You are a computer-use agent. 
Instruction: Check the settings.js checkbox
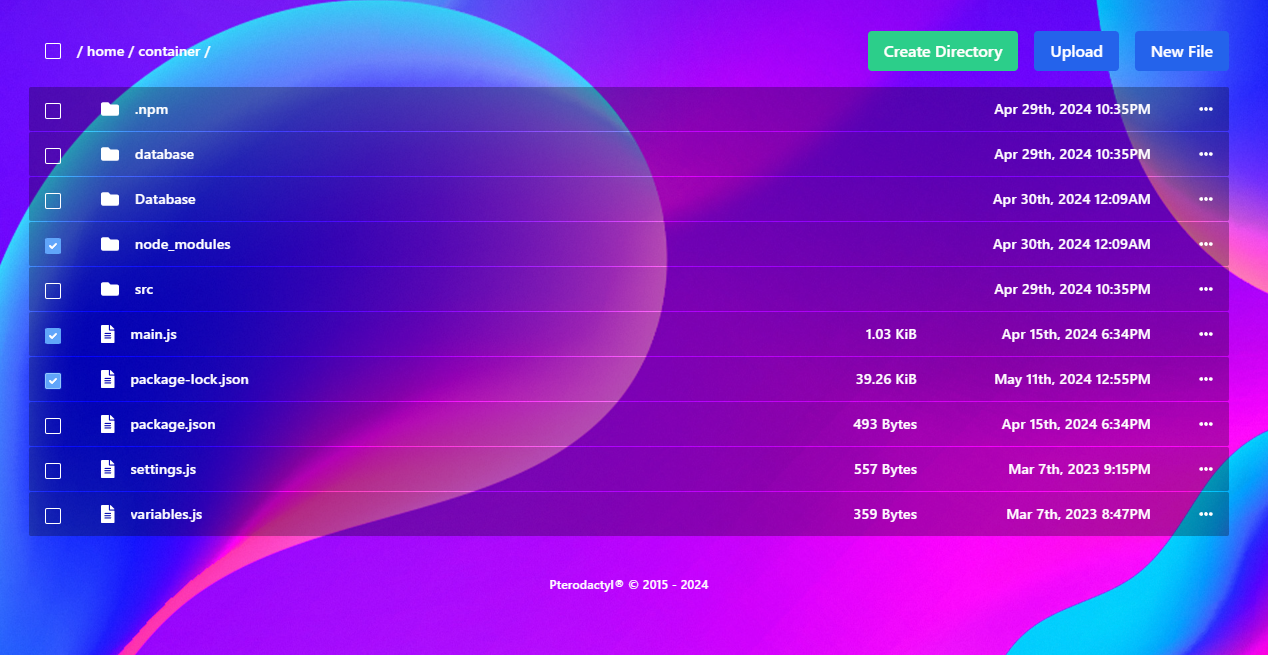pos(53,471)
